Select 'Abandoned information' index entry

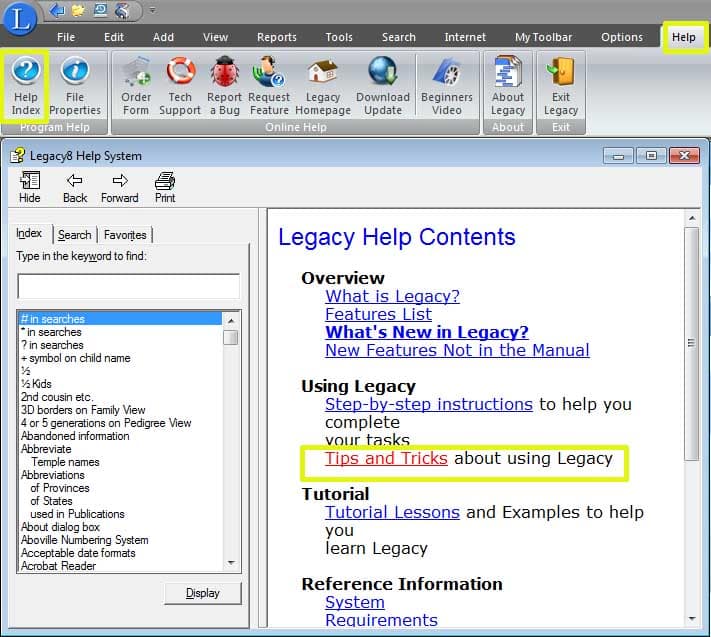click(x=120, y=436)
